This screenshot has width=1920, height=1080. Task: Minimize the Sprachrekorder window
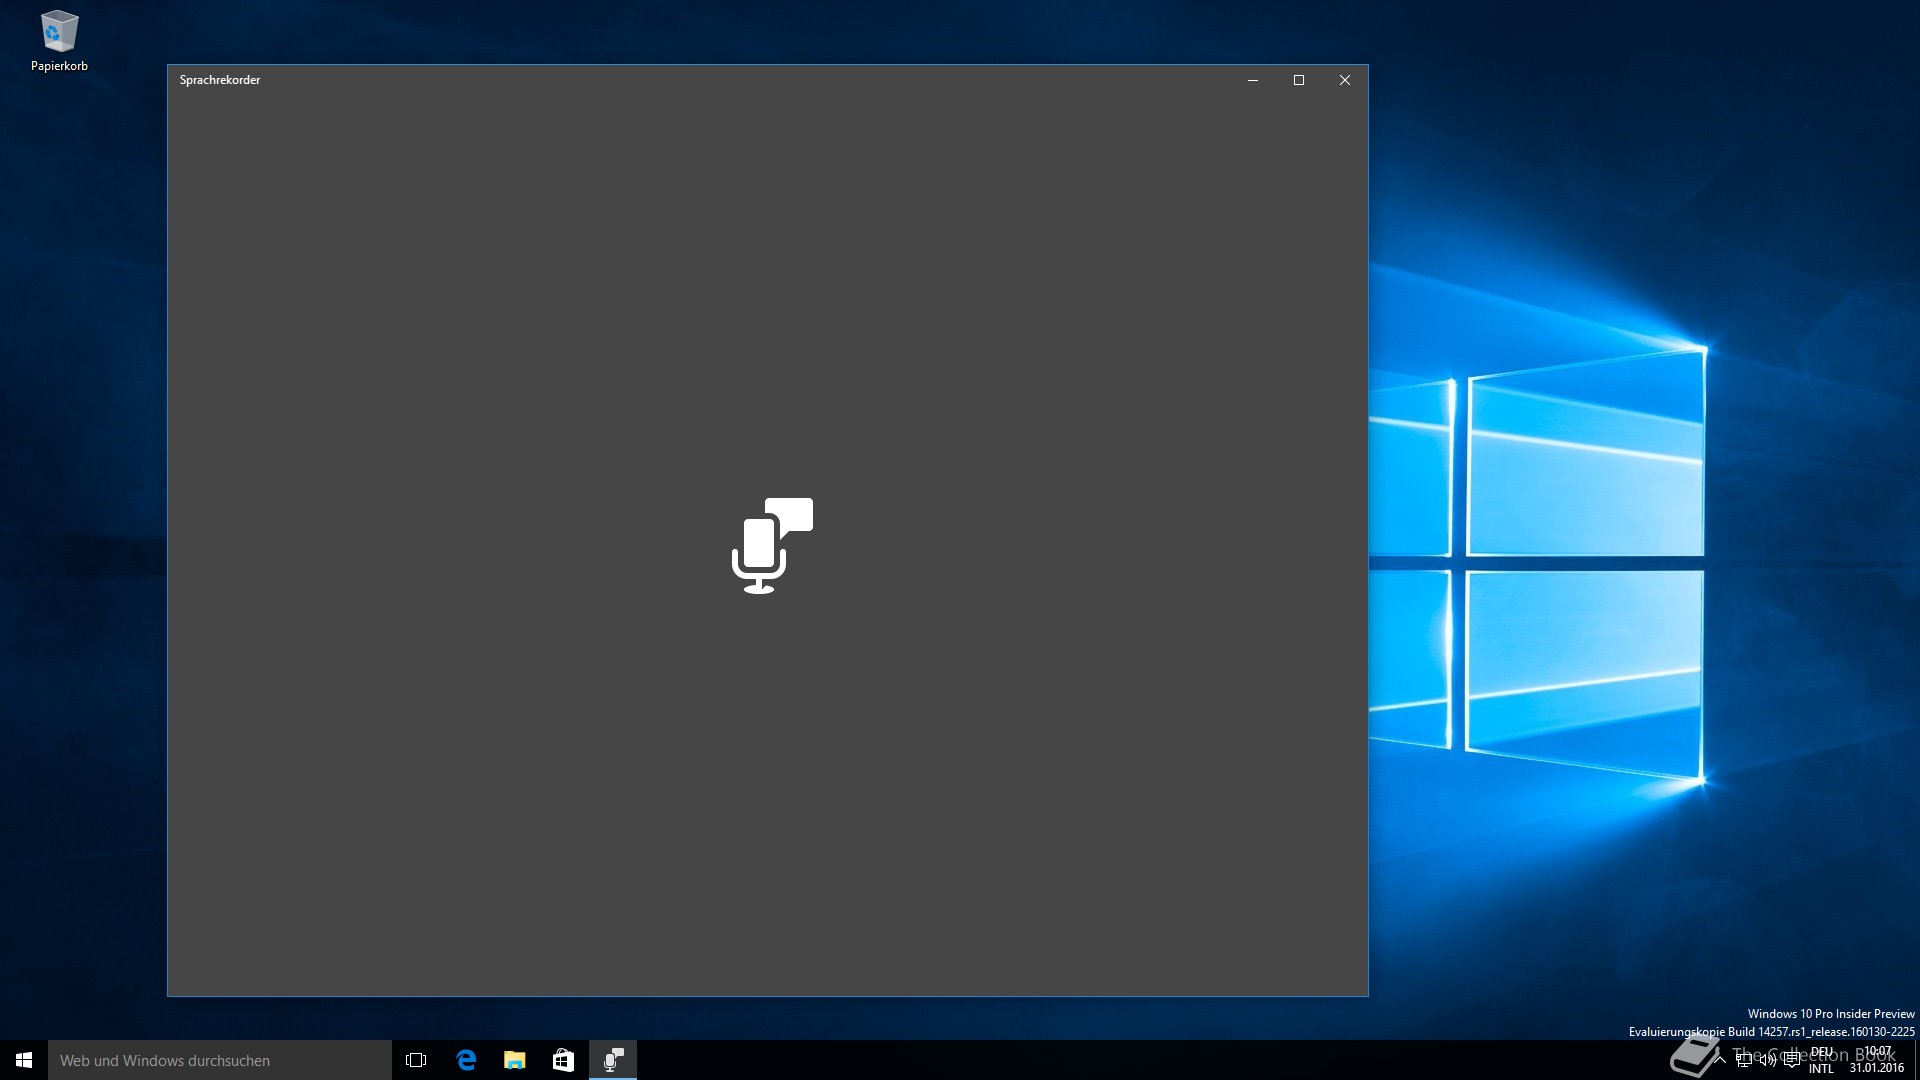pyautogui.click(x=1253, y=80)
